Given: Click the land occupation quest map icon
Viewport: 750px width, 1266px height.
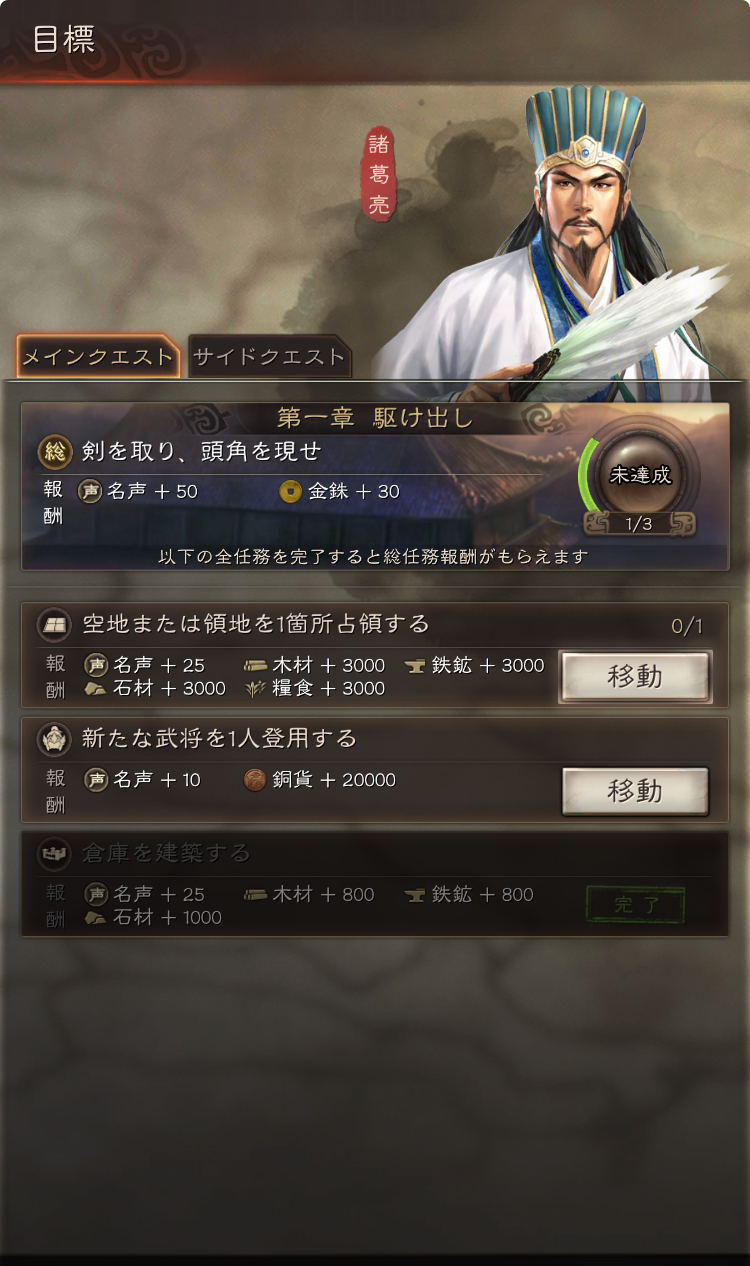Looking at the screenshot, I should (54, 625).
